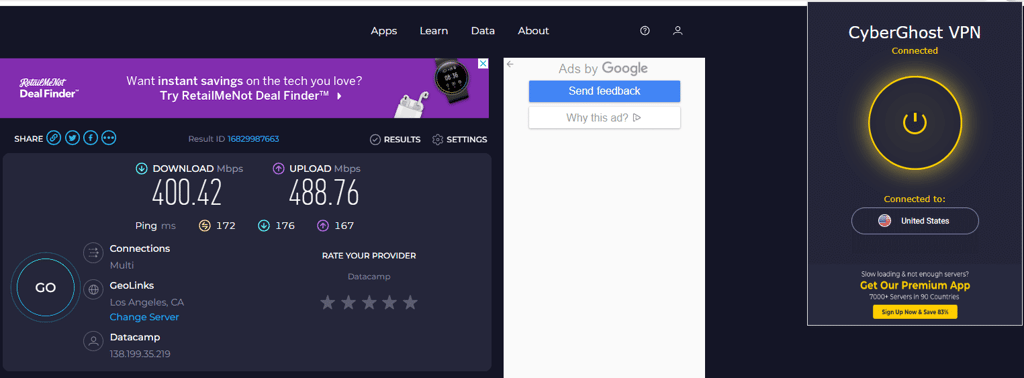Viewport: 1024px width, 378px height.
Task: Open the Apps menu
Action: coord(384,31)
